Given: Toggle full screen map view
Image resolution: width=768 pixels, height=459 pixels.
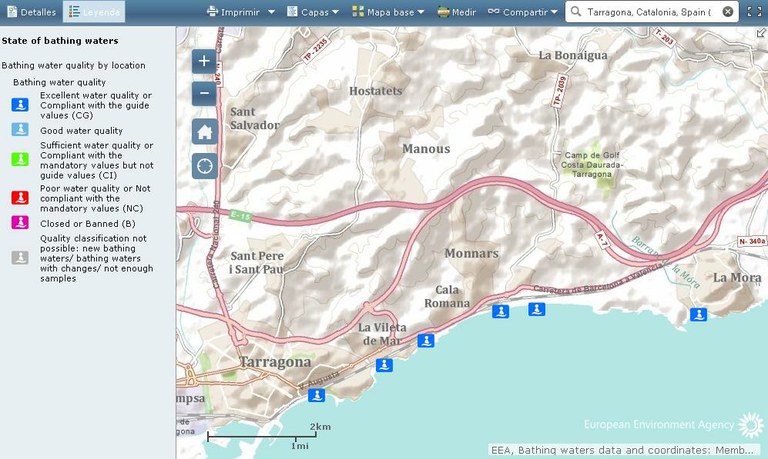Looking at the screenshot, I should (x=754, y=12).
